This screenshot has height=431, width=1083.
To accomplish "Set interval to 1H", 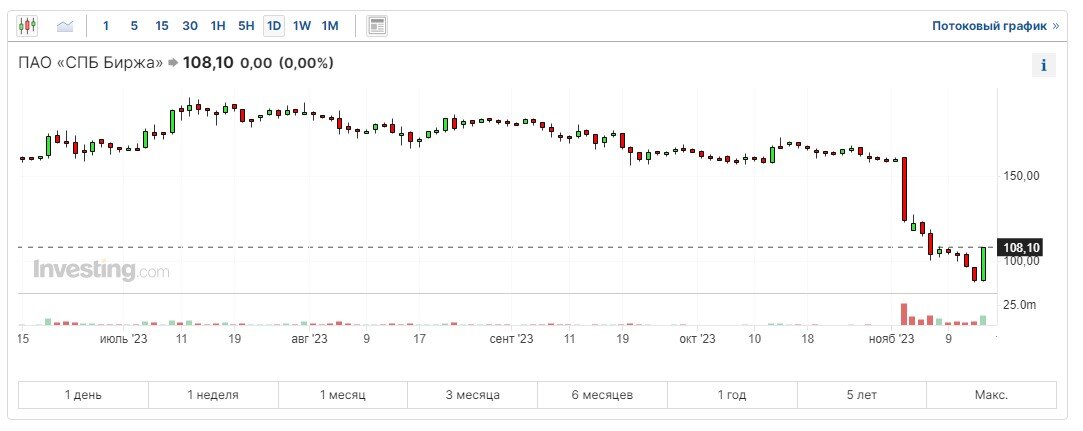I will pyautogui.click(x=218, y=26).
